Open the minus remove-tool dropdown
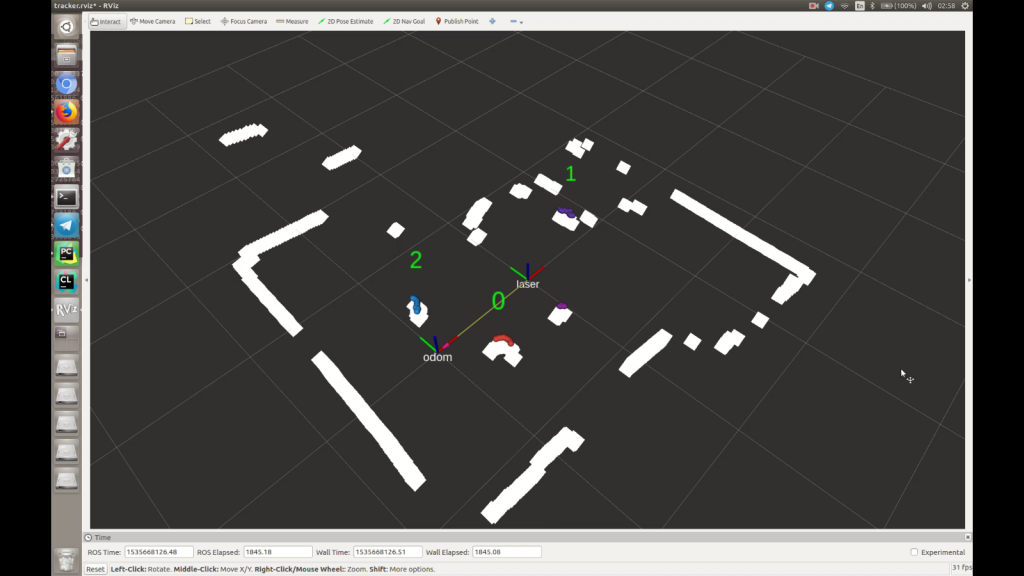The image size is (1024, 576). point(516,21)
